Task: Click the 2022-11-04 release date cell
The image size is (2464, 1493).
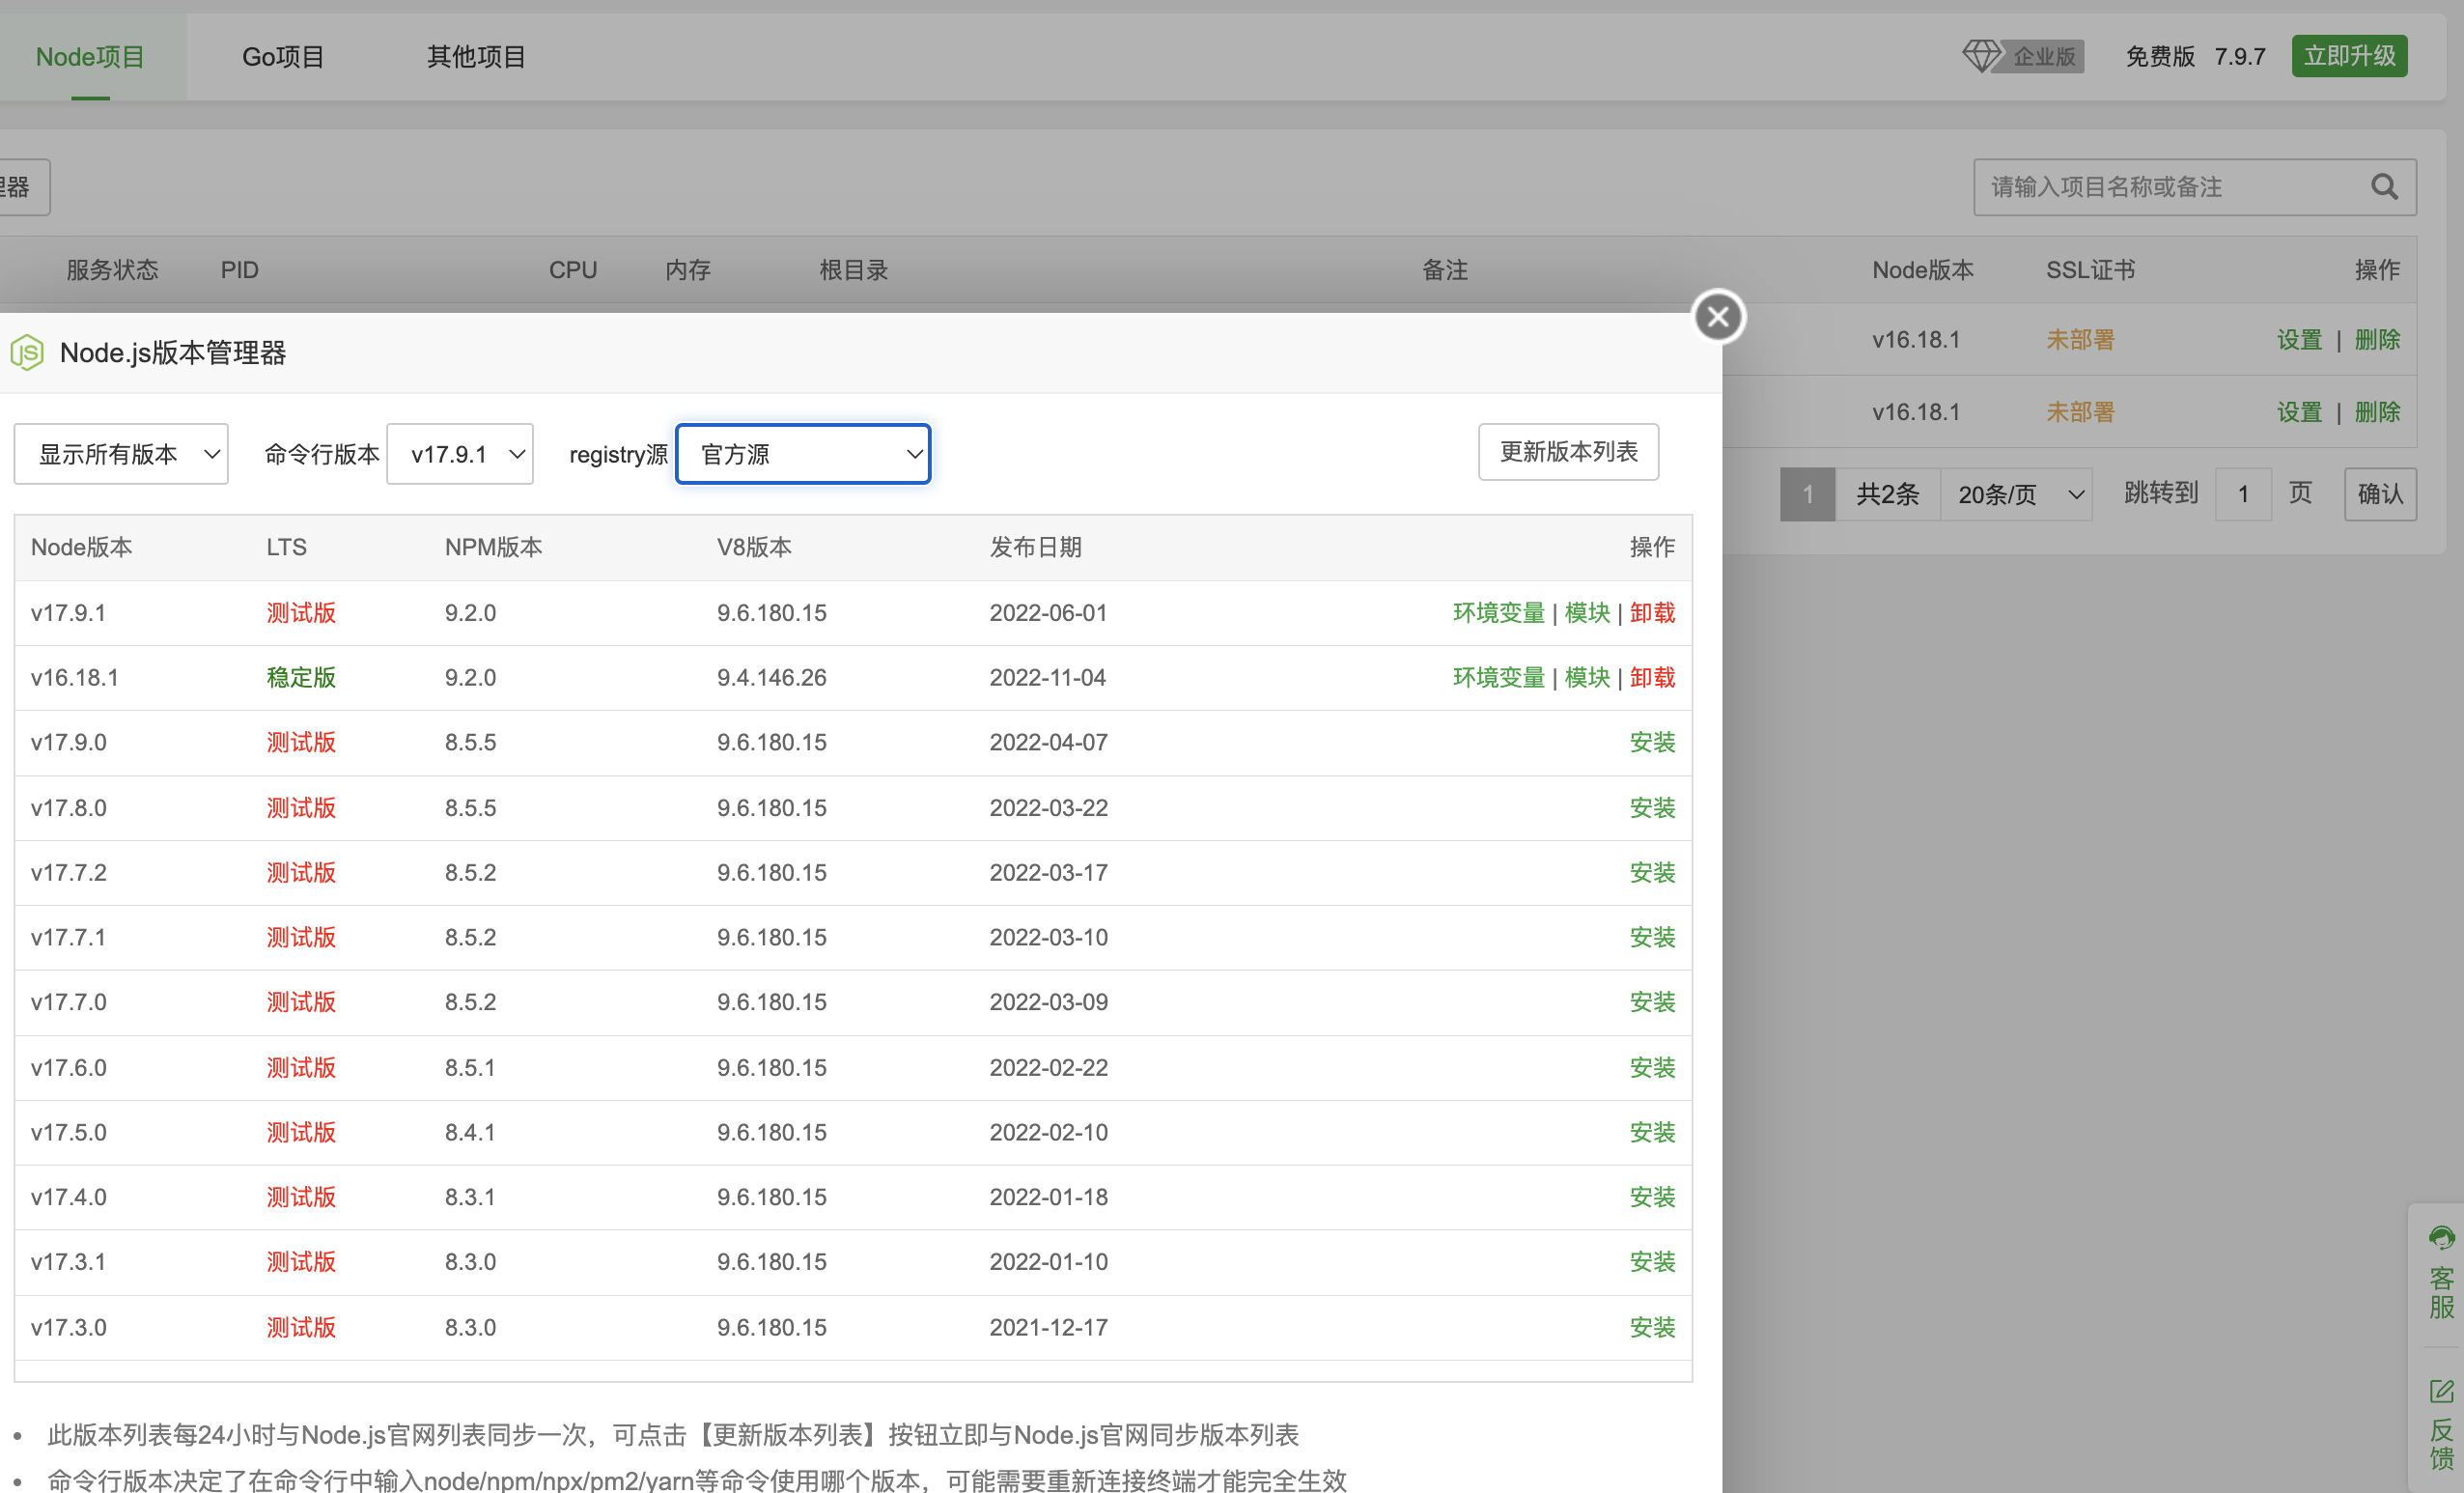Action: tap(1047, 678)
